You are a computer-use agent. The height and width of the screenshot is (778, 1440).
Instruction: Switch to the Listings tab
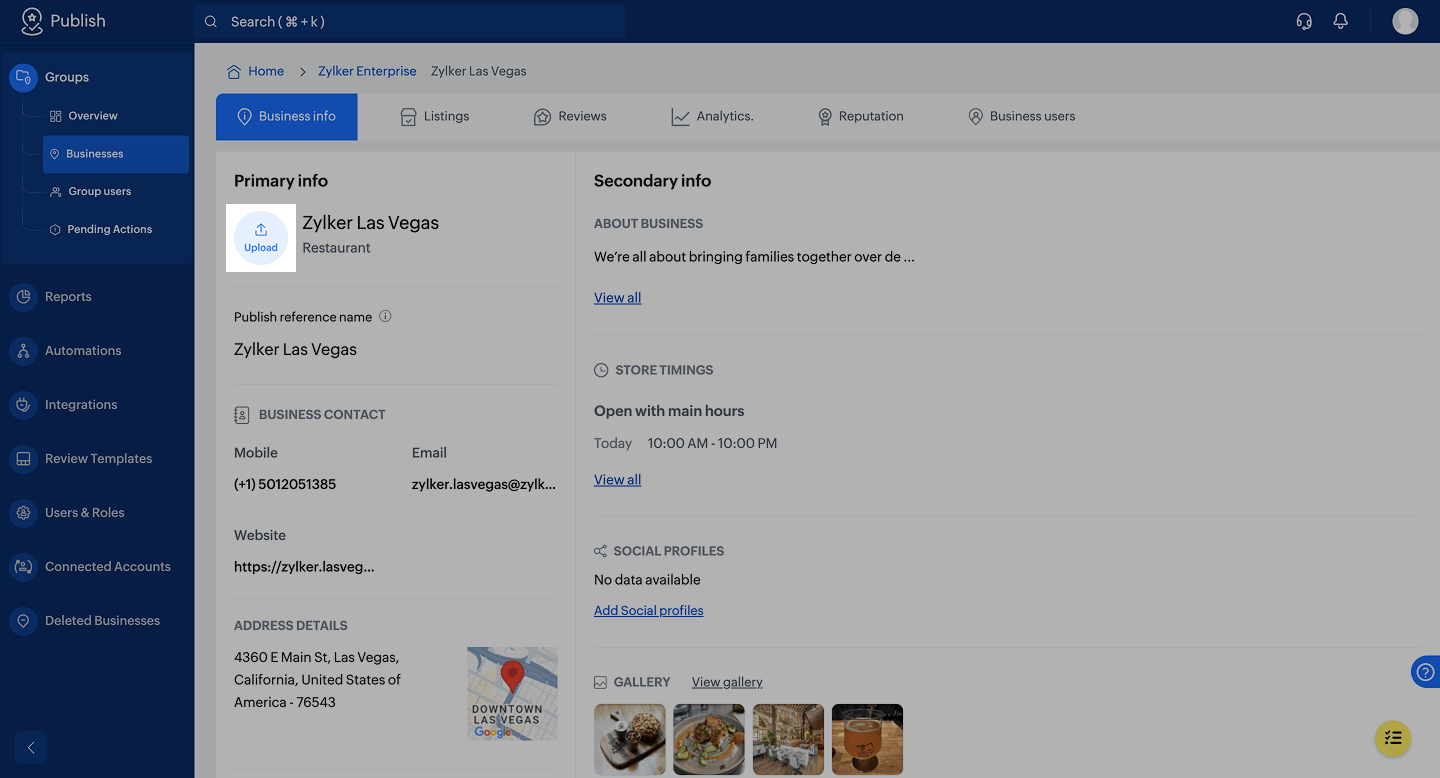tap(435, 117)
